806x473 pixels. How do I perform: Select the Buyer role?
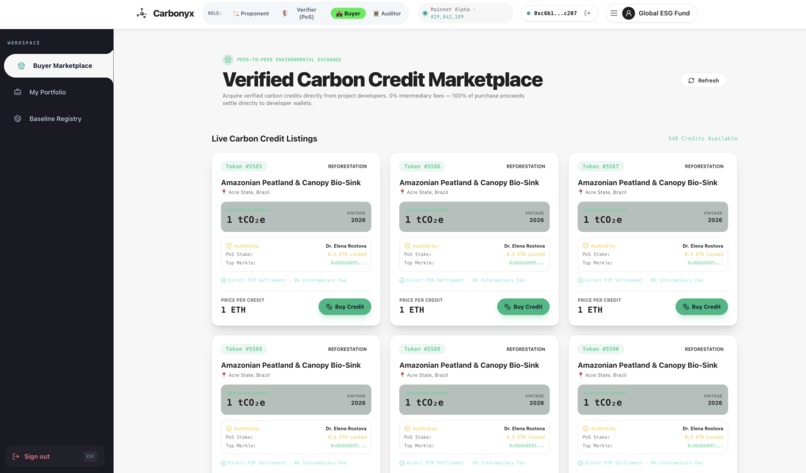348,13
